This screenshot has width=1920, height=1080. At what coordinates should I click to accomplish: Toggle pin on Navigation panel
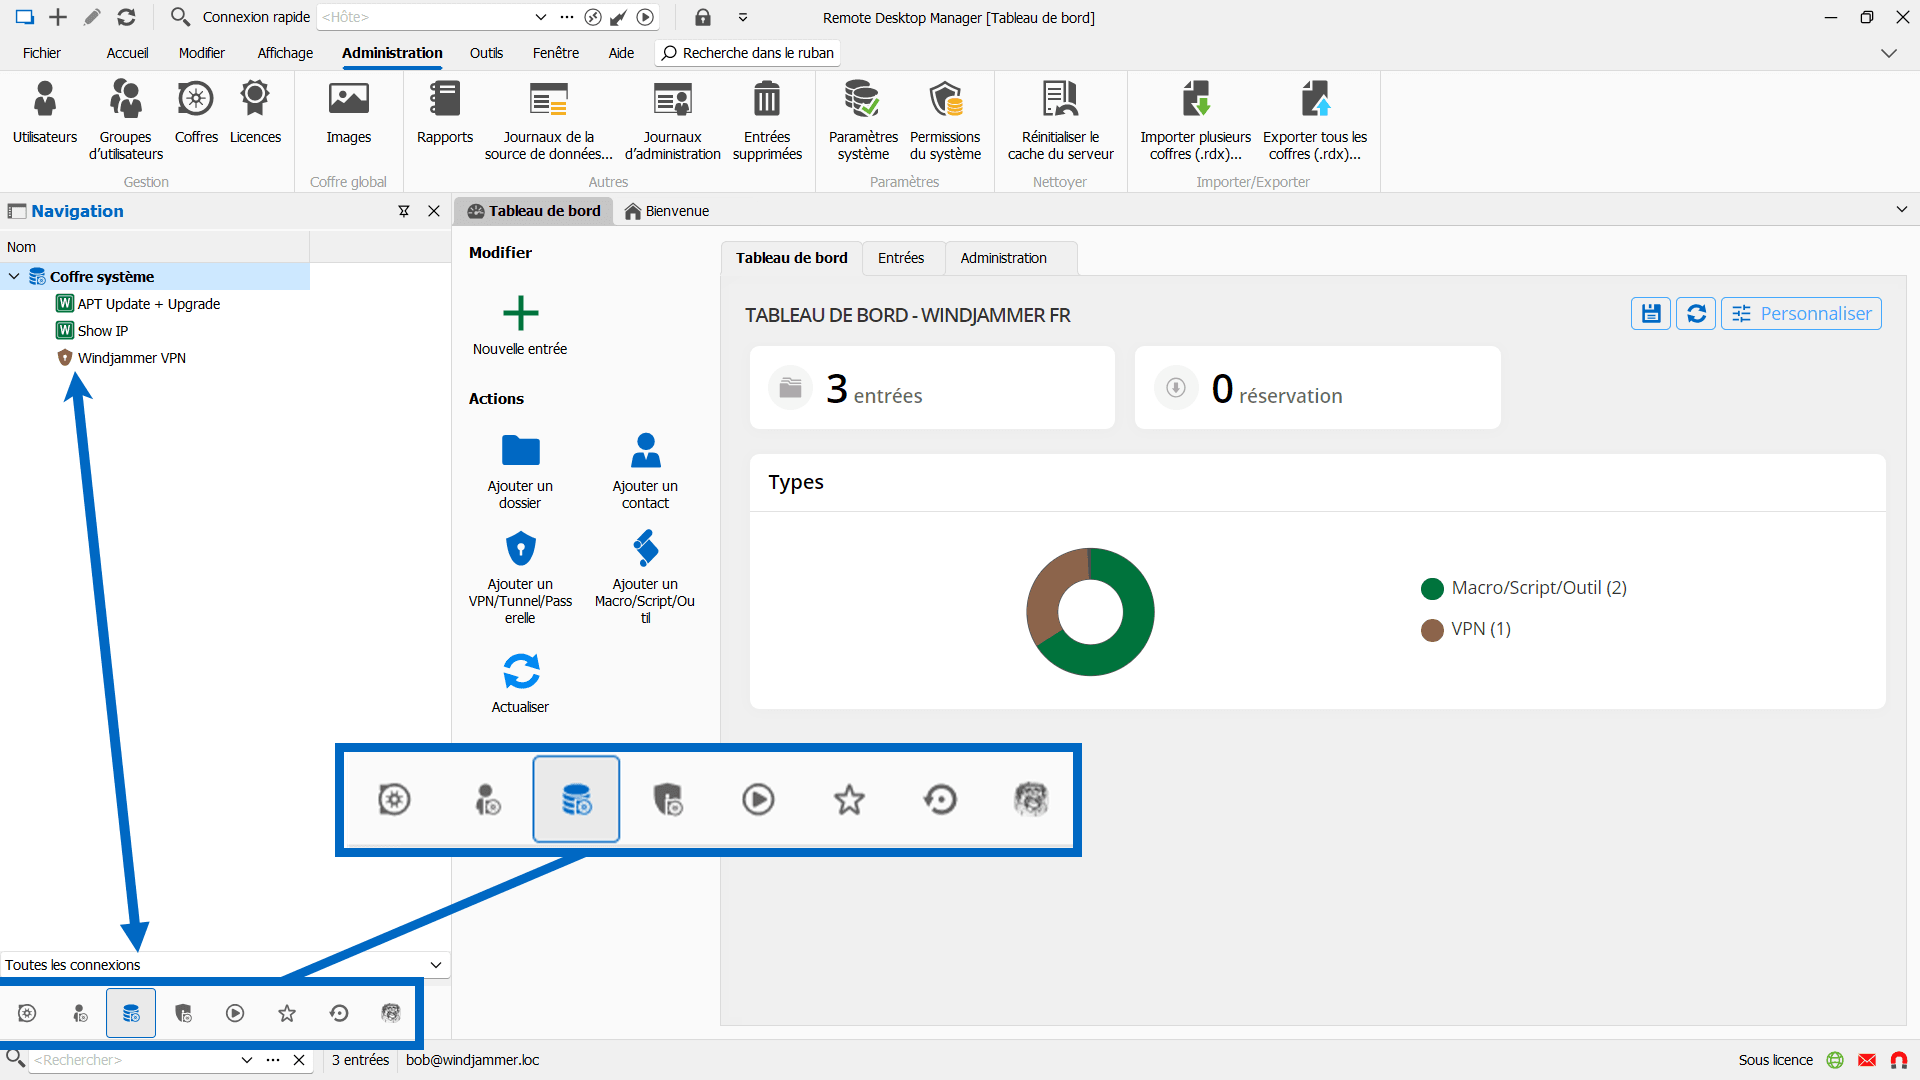tap(404, 211)
